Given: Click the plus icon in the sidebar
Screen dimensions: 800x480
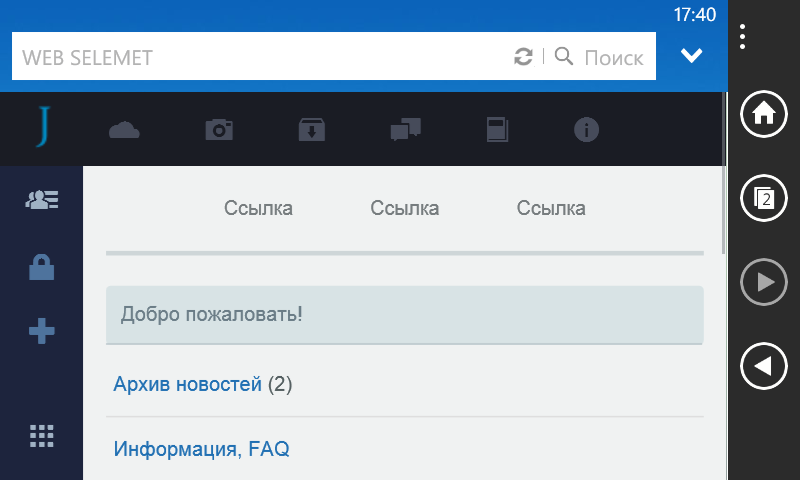Looking at the screenshot, I should pyautogui.click(x=41, y=332).
